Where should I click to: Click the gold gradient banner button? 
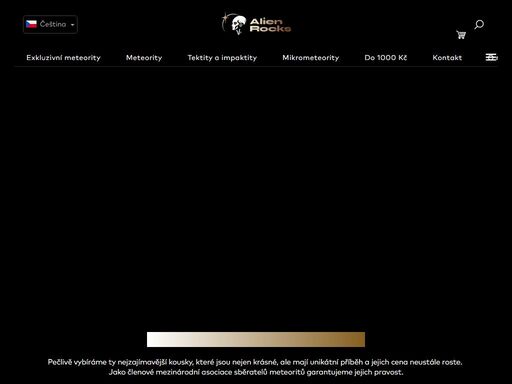coord(256,339)
